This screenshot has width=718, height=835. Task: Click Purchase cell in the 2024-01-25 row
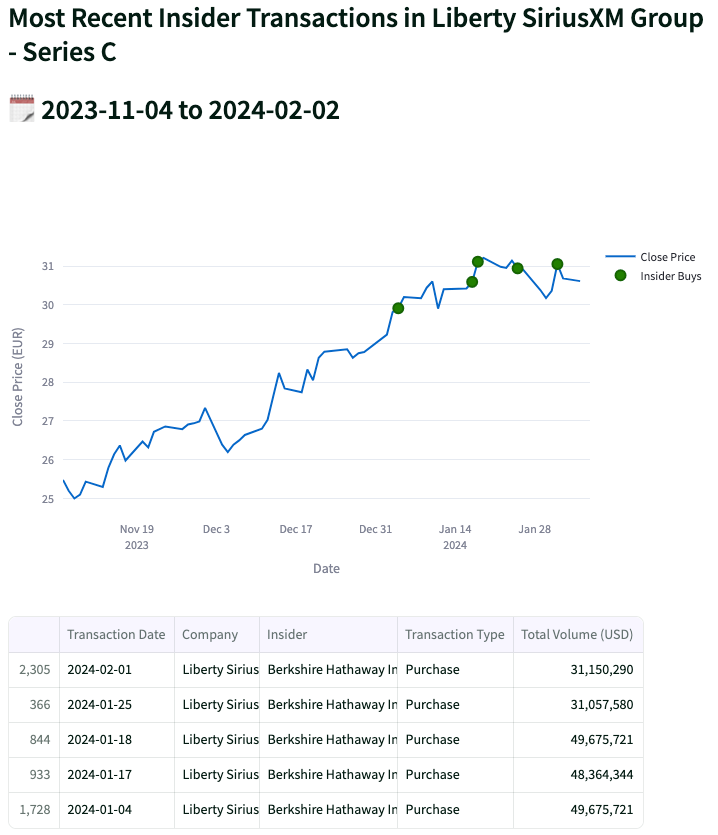(455, 705)
